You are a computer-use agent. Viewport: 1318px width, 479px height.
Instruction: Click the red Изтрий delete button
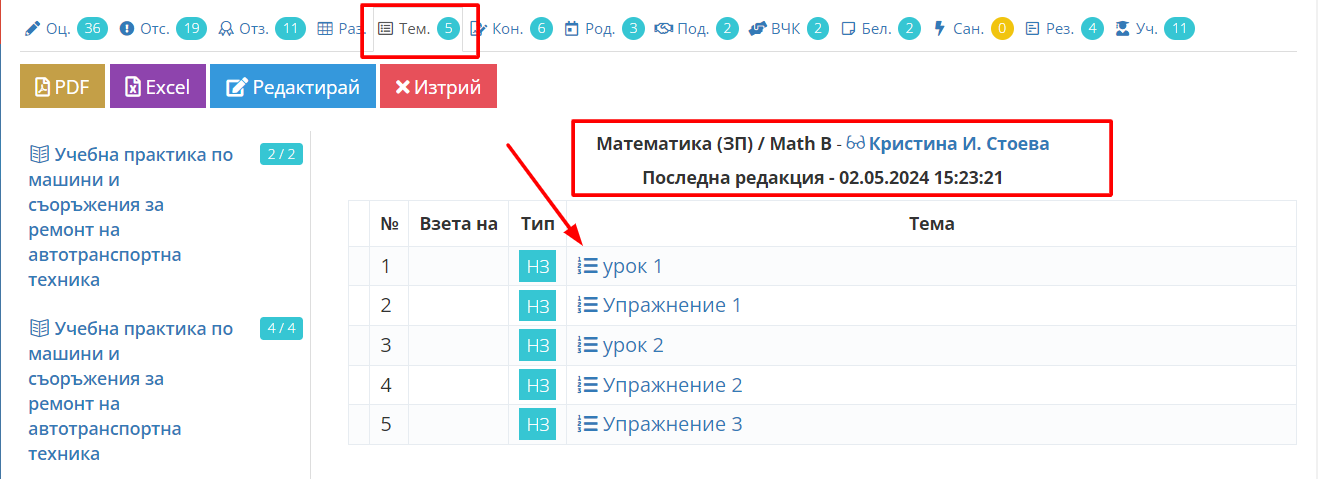[438, 86]
